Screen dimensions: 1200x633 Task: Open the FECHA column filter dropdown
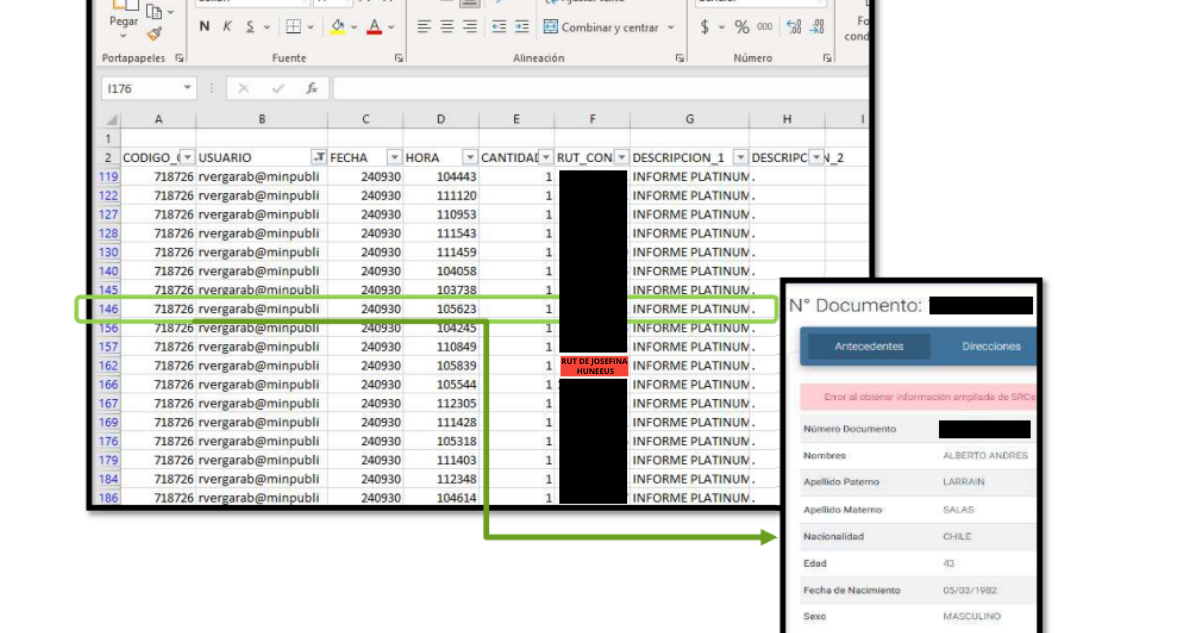pos(394,158)
